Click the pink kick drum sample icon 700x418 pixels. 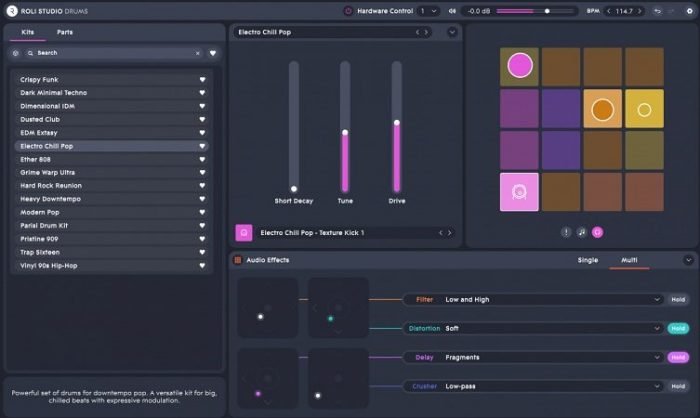click(244, 233)
